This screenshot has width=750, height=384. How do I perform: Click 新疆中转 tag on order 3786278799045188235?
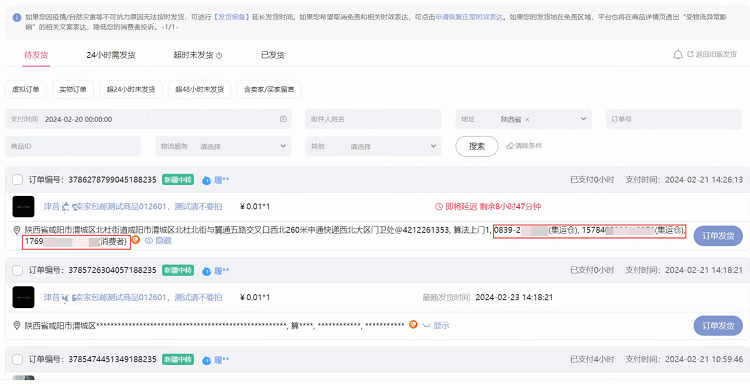point(178,180)
